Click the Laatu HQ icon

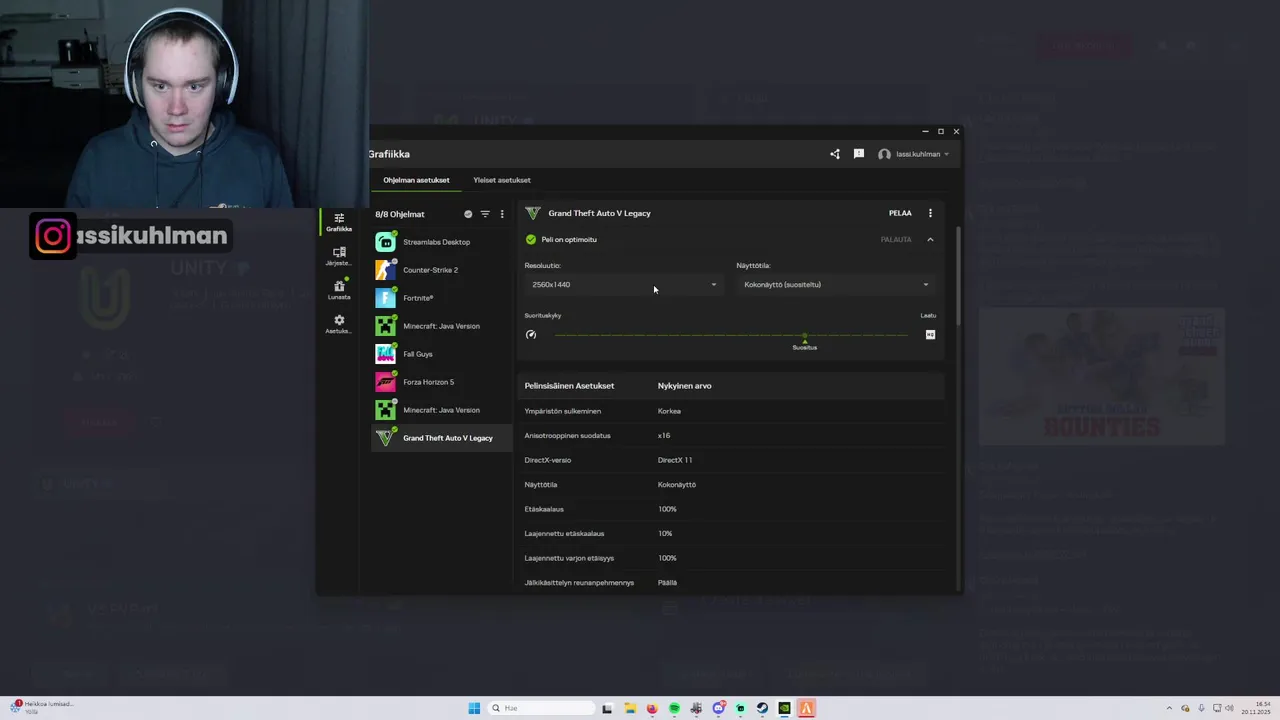click(x=930, y=335)
